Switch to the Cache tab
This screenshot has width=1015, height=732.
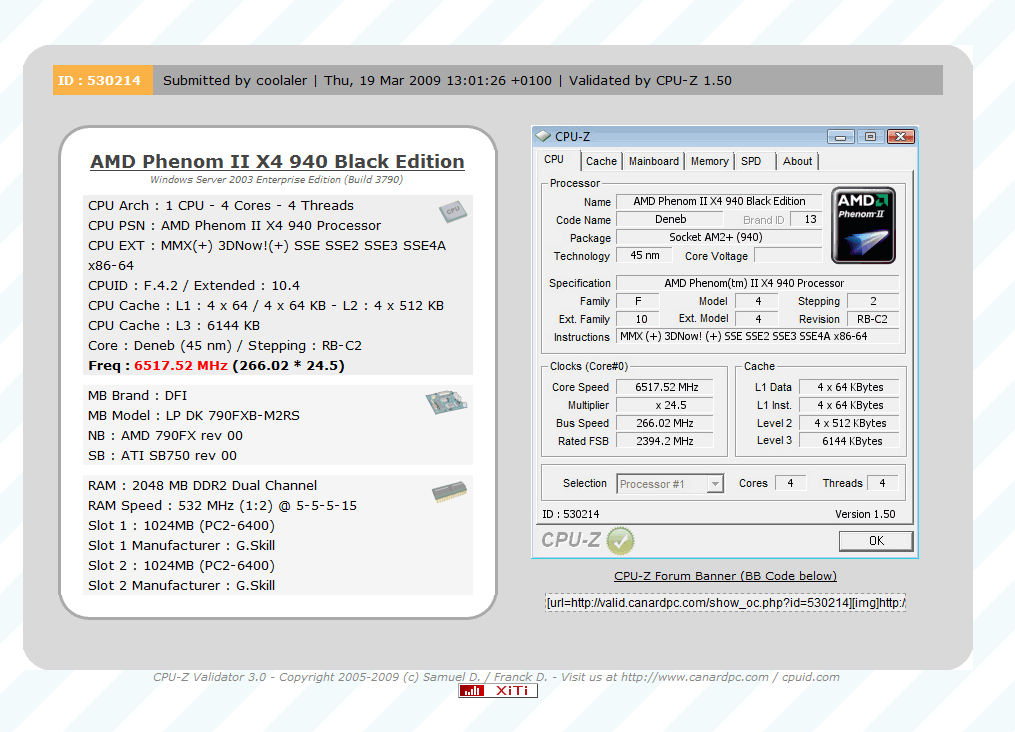click(601, 161)
